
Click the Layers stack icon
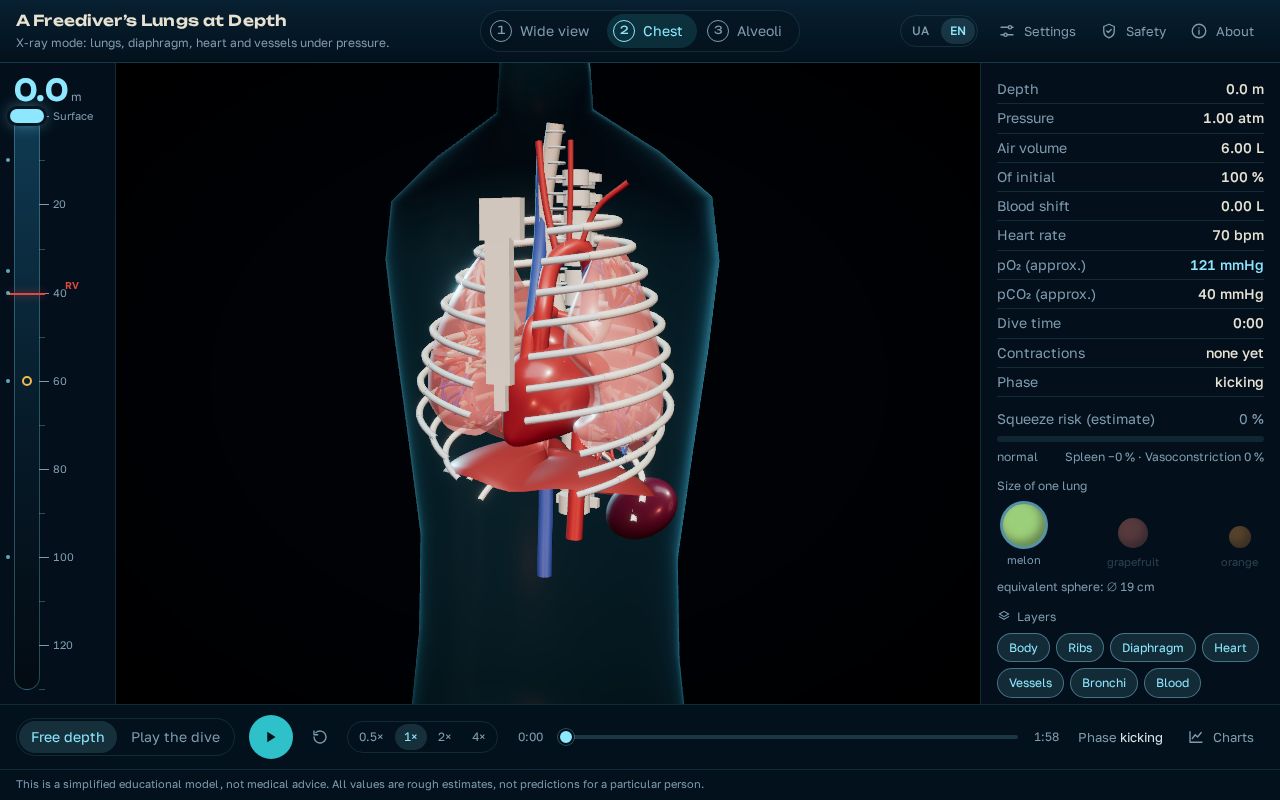pos(1004,616)
